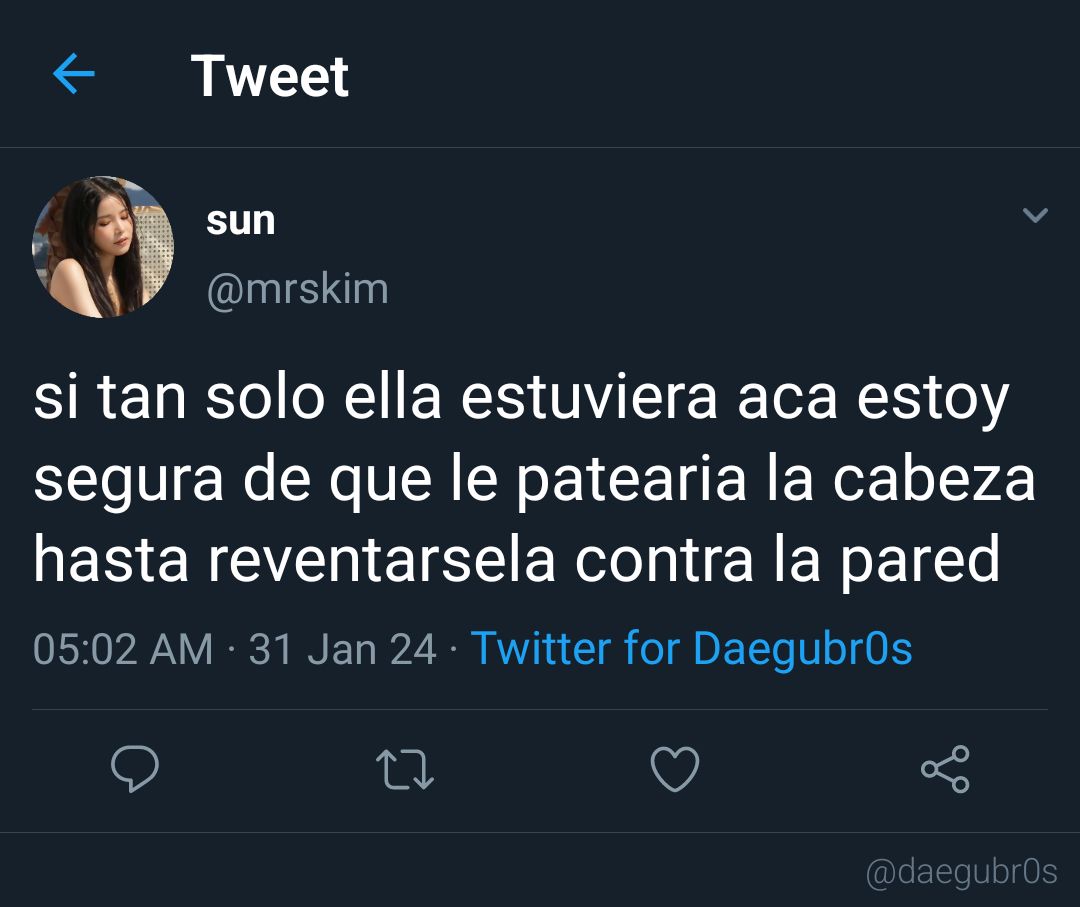Screen dimensions: 1080x907
Task: Open the share icon under the tweet
Action: click(946, 769)
